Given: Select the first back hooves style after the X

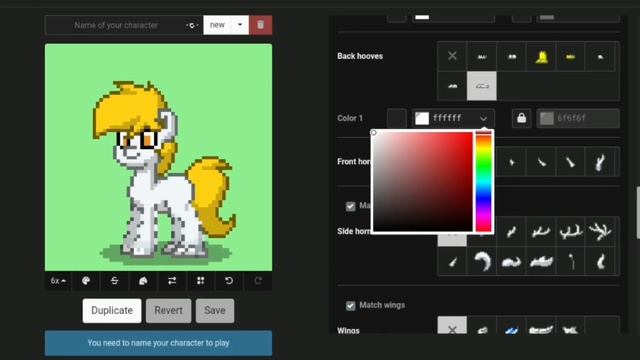Looking at the screenshot, I should [482, 56].
